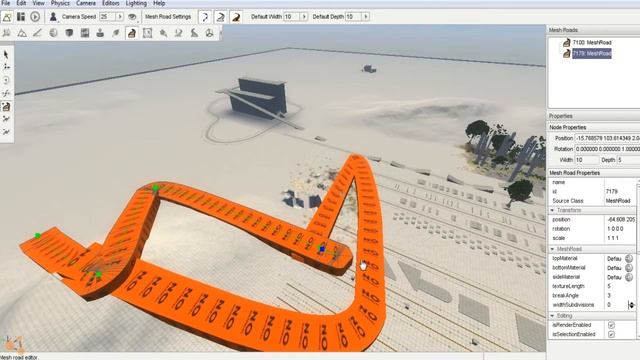This screenshot has height=360, width=640.
Task: Select the Decal Road Editor icon
Action: point(194,33)
